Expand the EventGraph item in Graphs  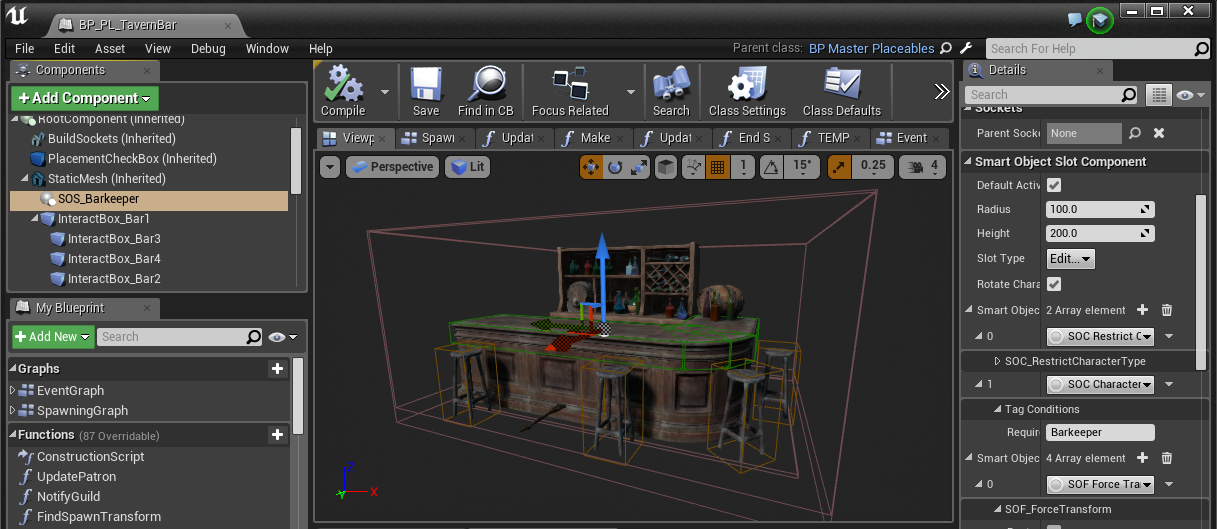(14, 391)
